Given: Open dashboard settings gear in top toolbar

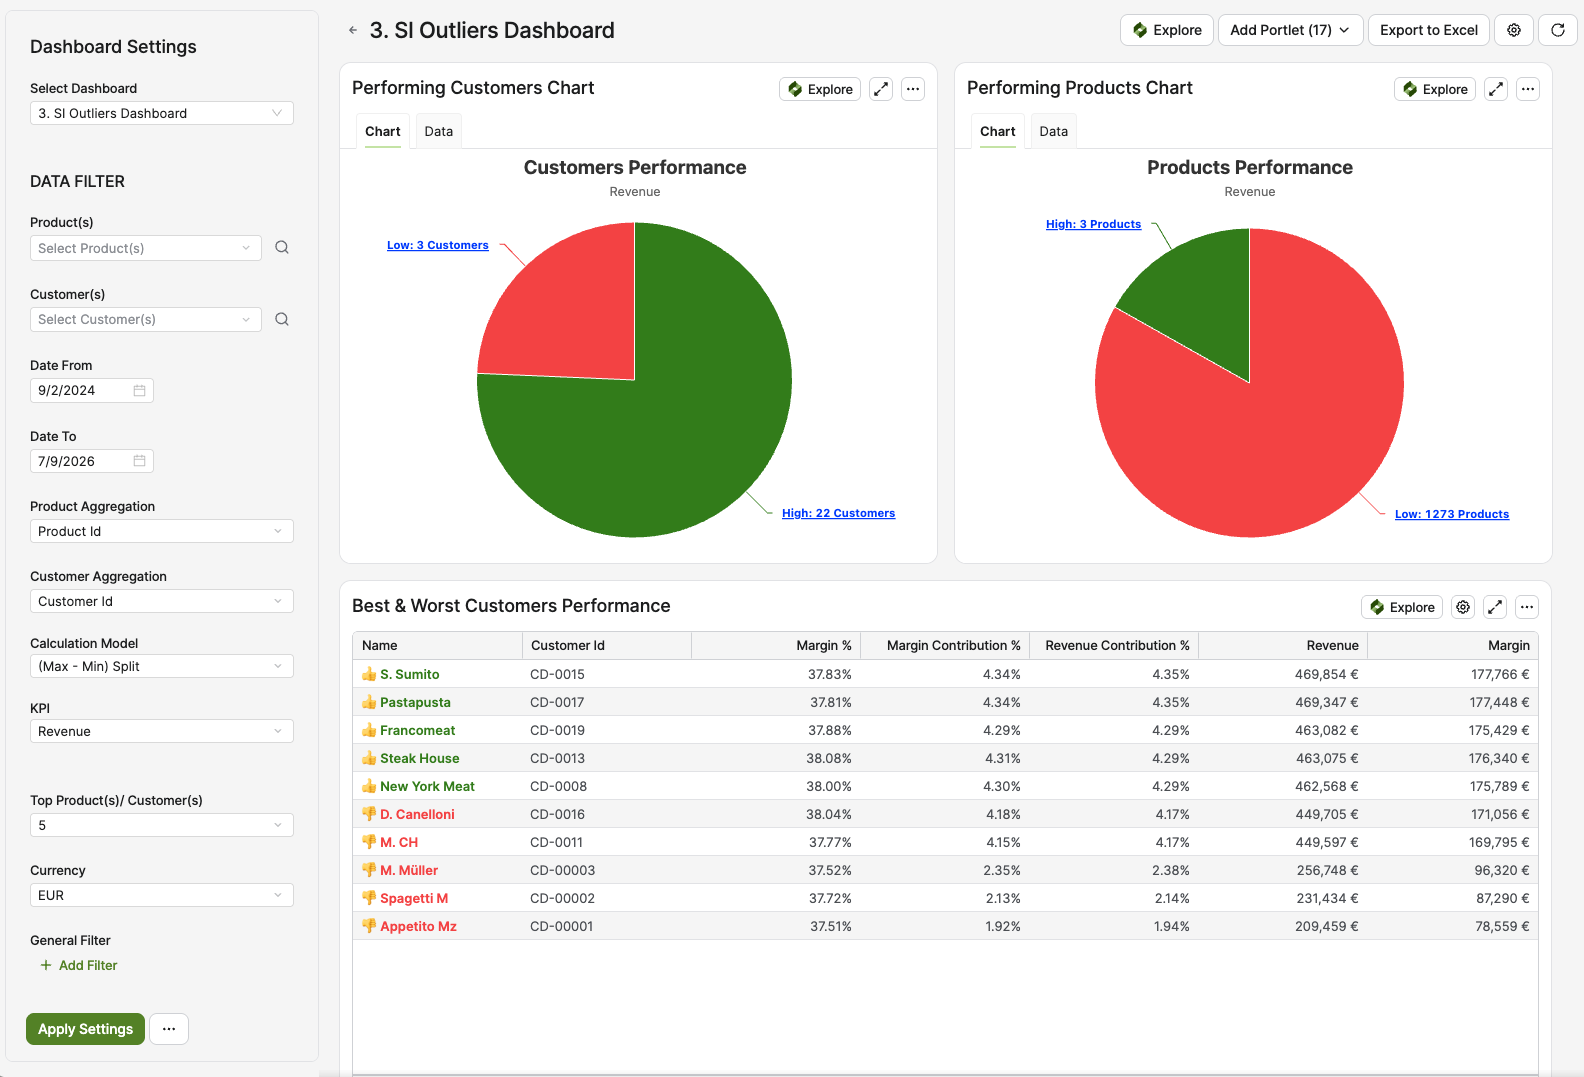Looking at the screenshot, I should pyautogui.click(x=1514, y=30).
